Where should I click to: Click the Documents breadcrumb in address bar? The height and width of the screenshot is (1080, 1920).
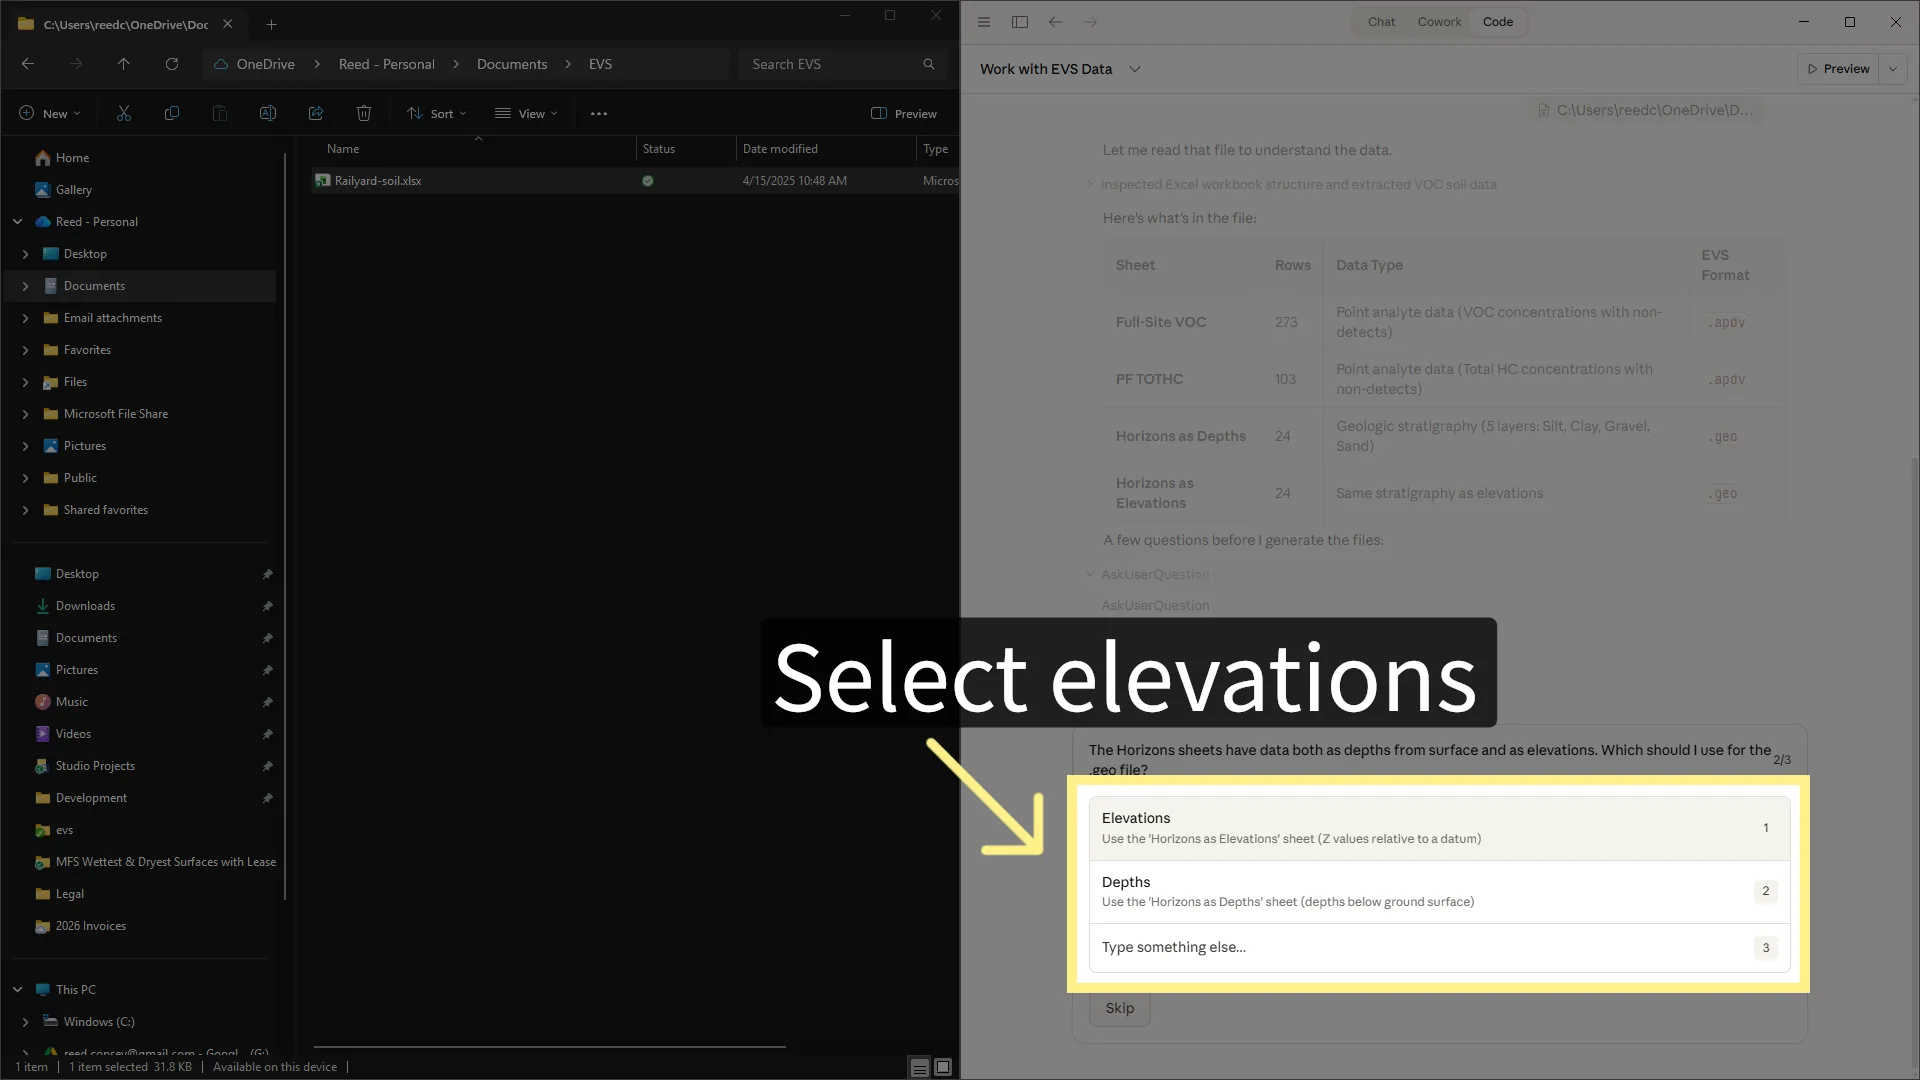click(512, 64)
